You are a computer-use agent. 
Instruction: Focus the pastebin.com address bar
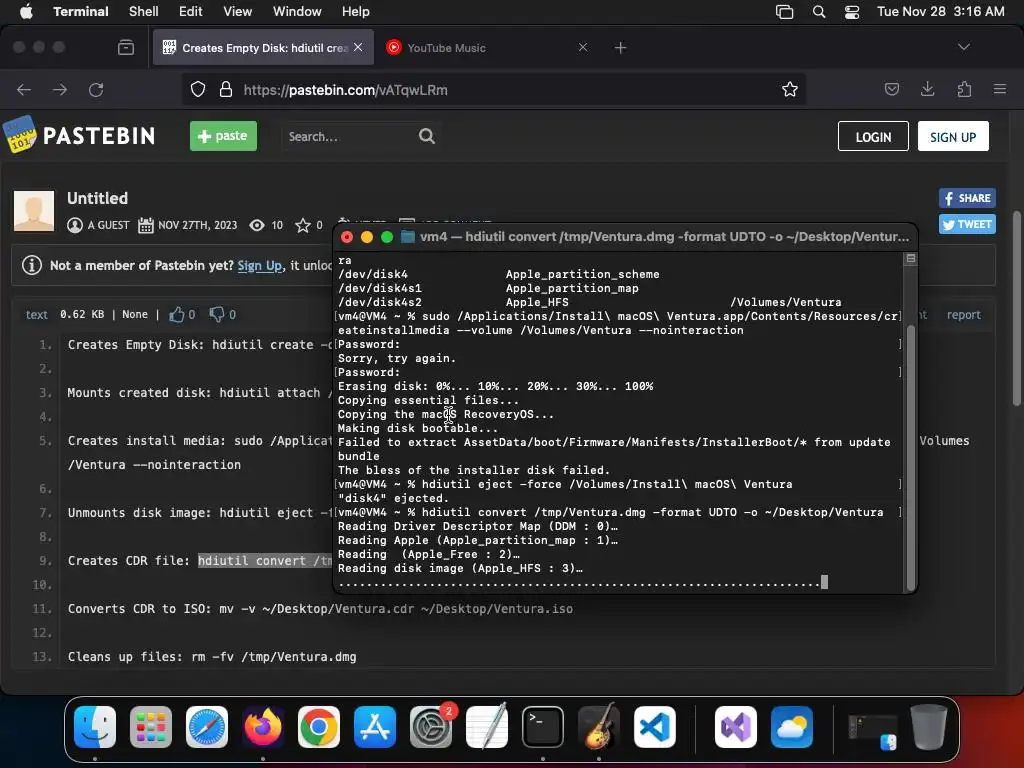tap(494, 89)
